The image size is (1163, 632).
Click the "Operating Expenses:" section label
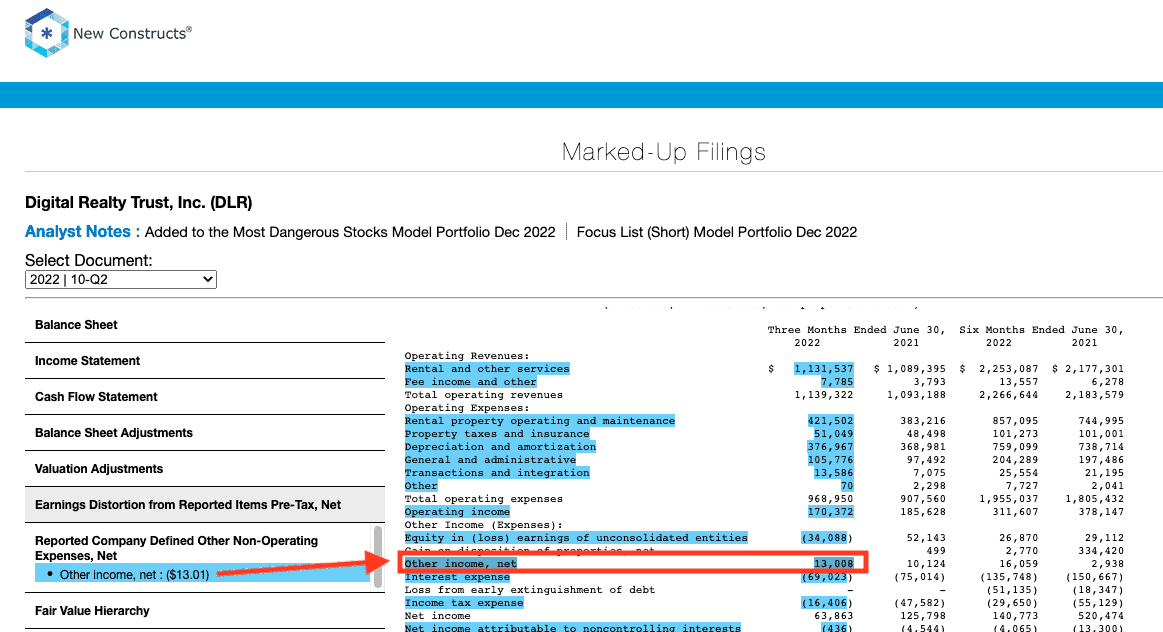click(467, 408)
